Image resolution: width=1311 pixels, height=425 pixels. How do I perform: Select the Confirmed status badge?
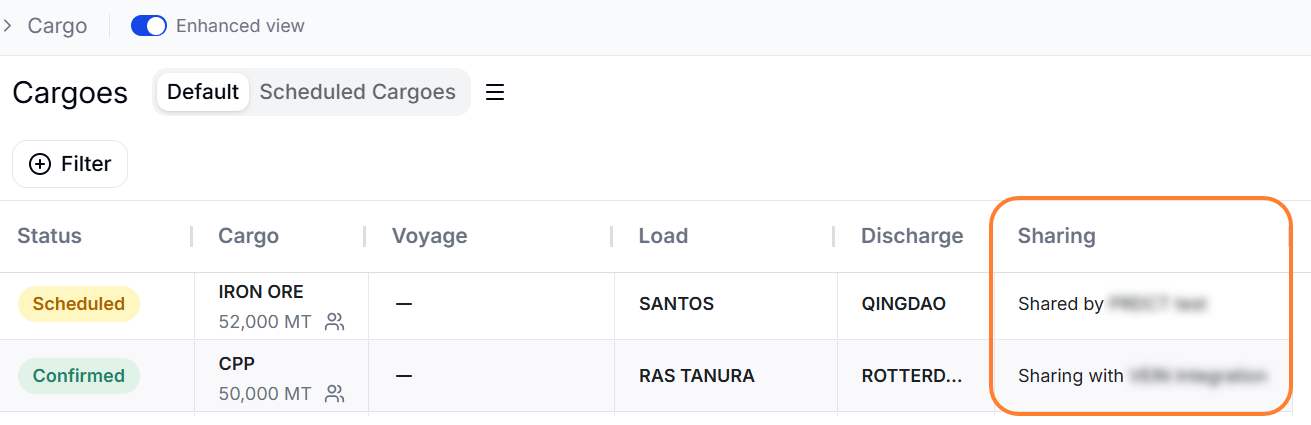click(79, 376)
